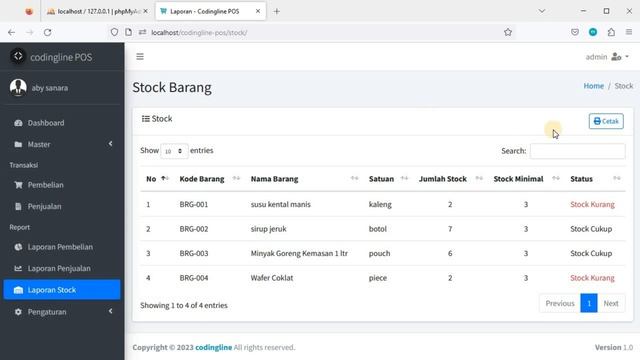Sort by Stock Minimal column

pos(527,179)
